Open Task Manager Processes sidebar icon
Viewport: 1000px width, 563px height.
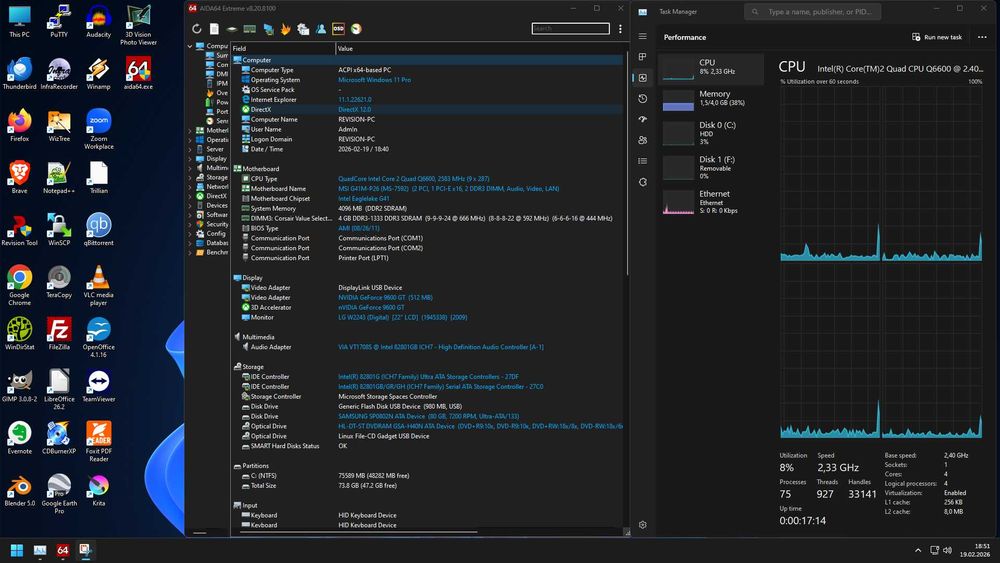[642, 57]
